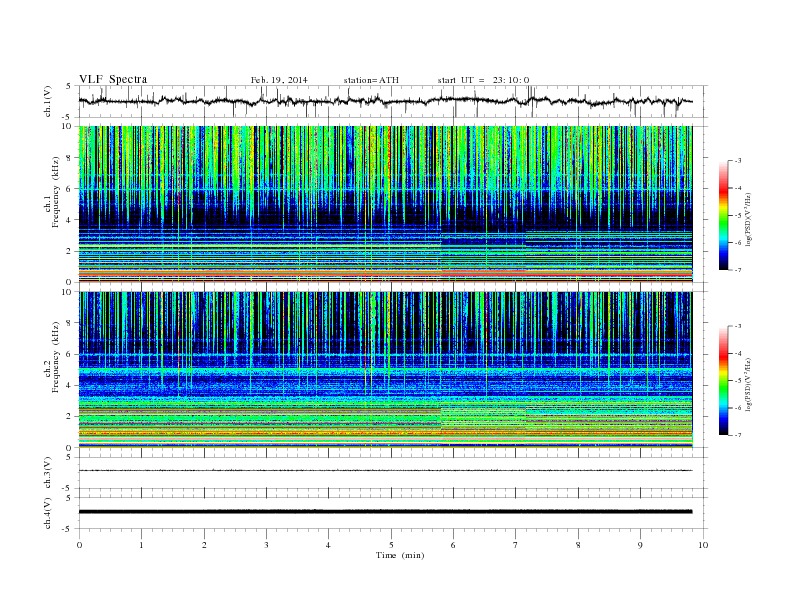The height and width of the screenshot is (612, 792).
Task: Click time axis tick label "4"
Action: pyautogui.click(x=328, y=545)
